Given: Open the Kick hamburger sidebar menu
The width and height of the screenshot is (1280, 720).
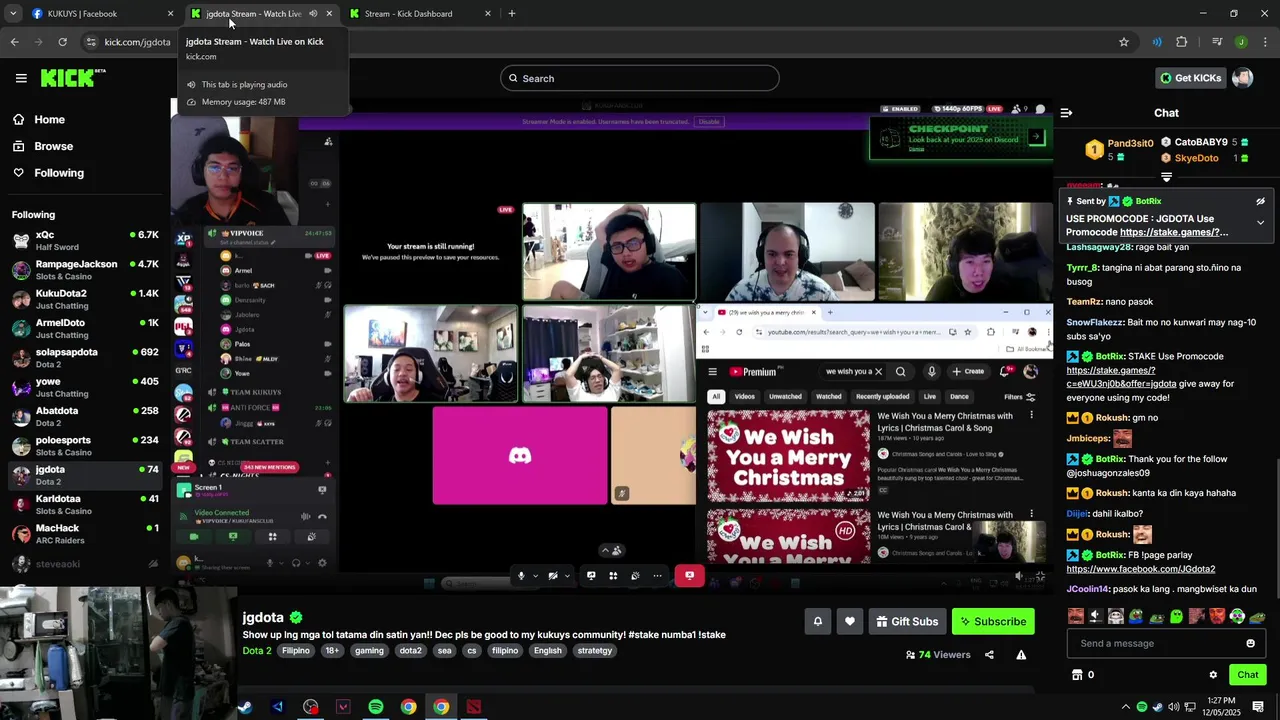Looking at the screenshot, I should tap(21, 78).
